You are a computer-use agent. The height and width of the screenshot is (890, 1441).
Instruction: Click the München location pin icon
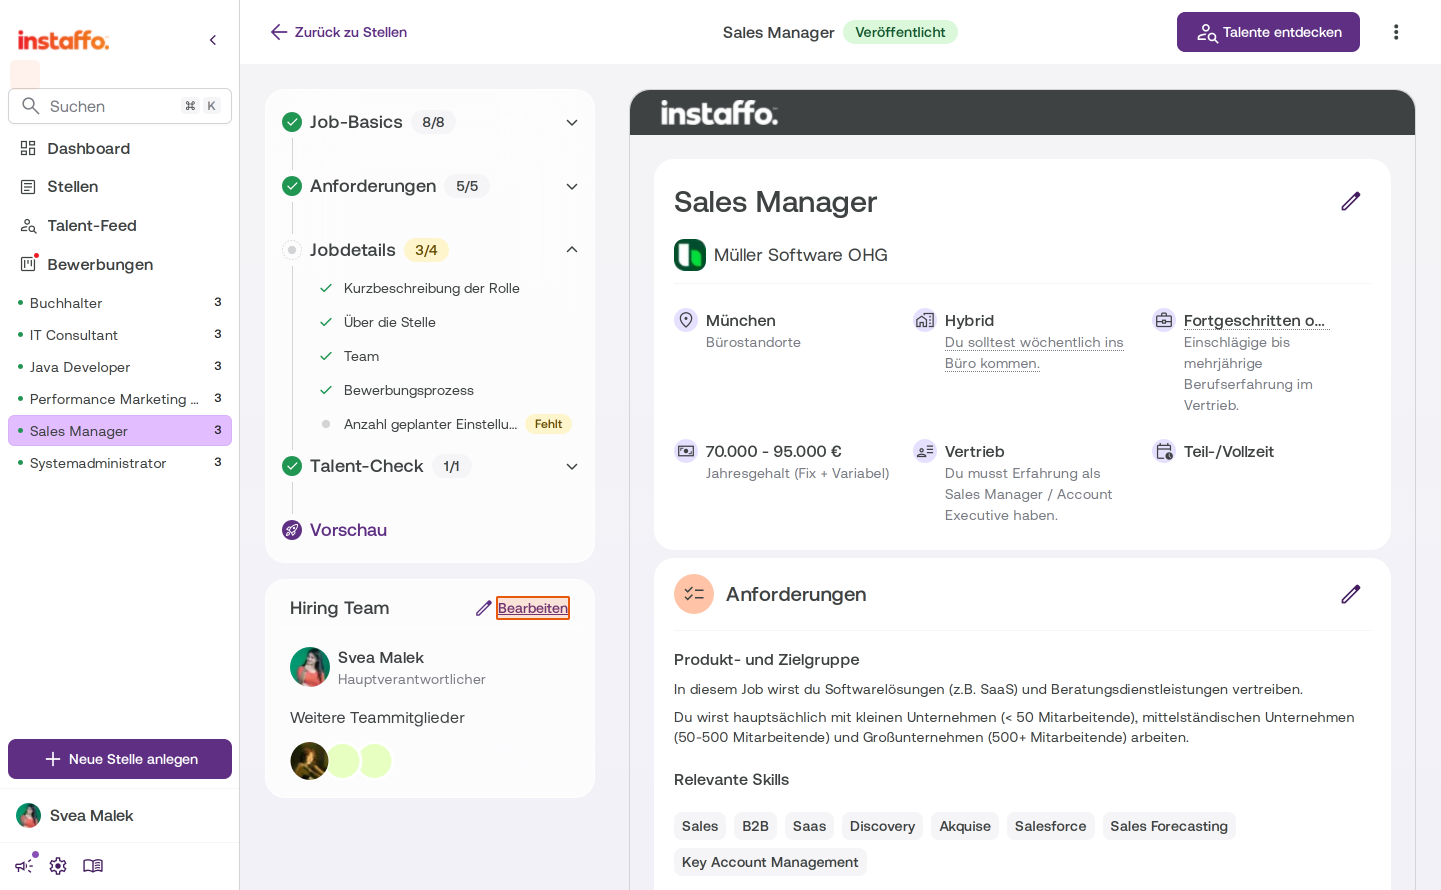686,320
